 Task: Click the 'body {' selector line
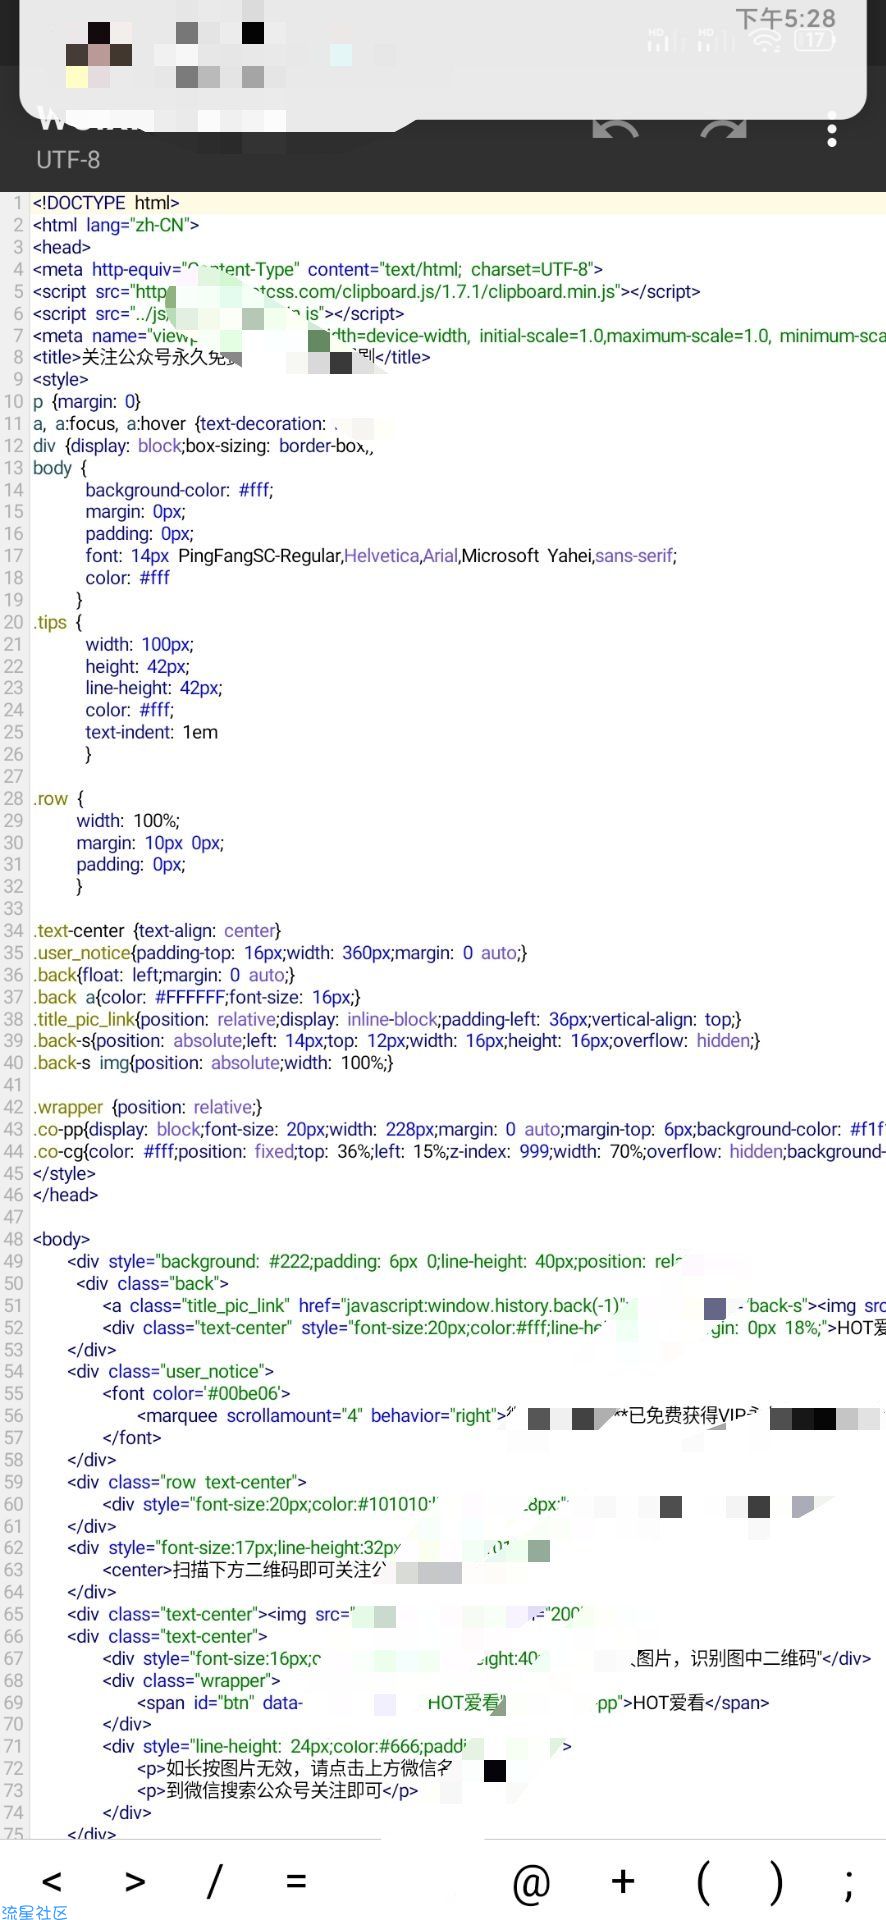[x=60, y=467]
